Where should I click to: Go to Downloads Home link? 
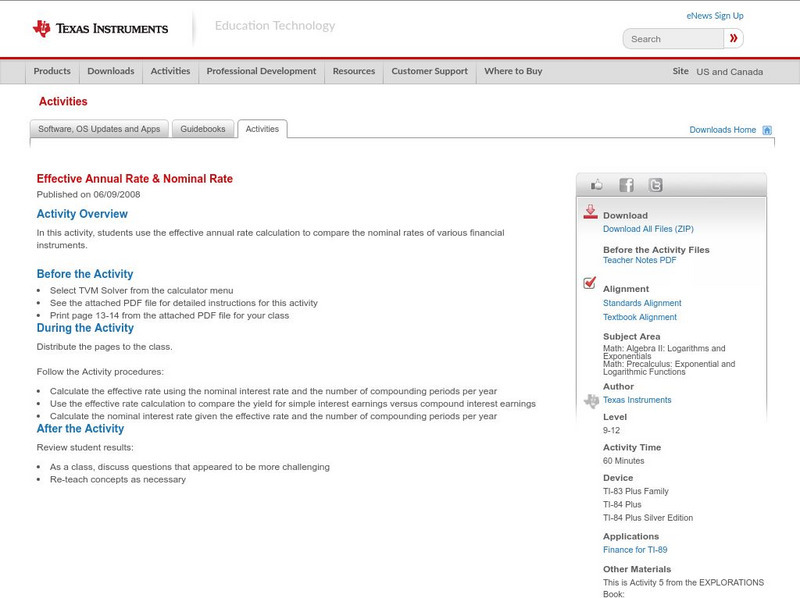[722, 130]
